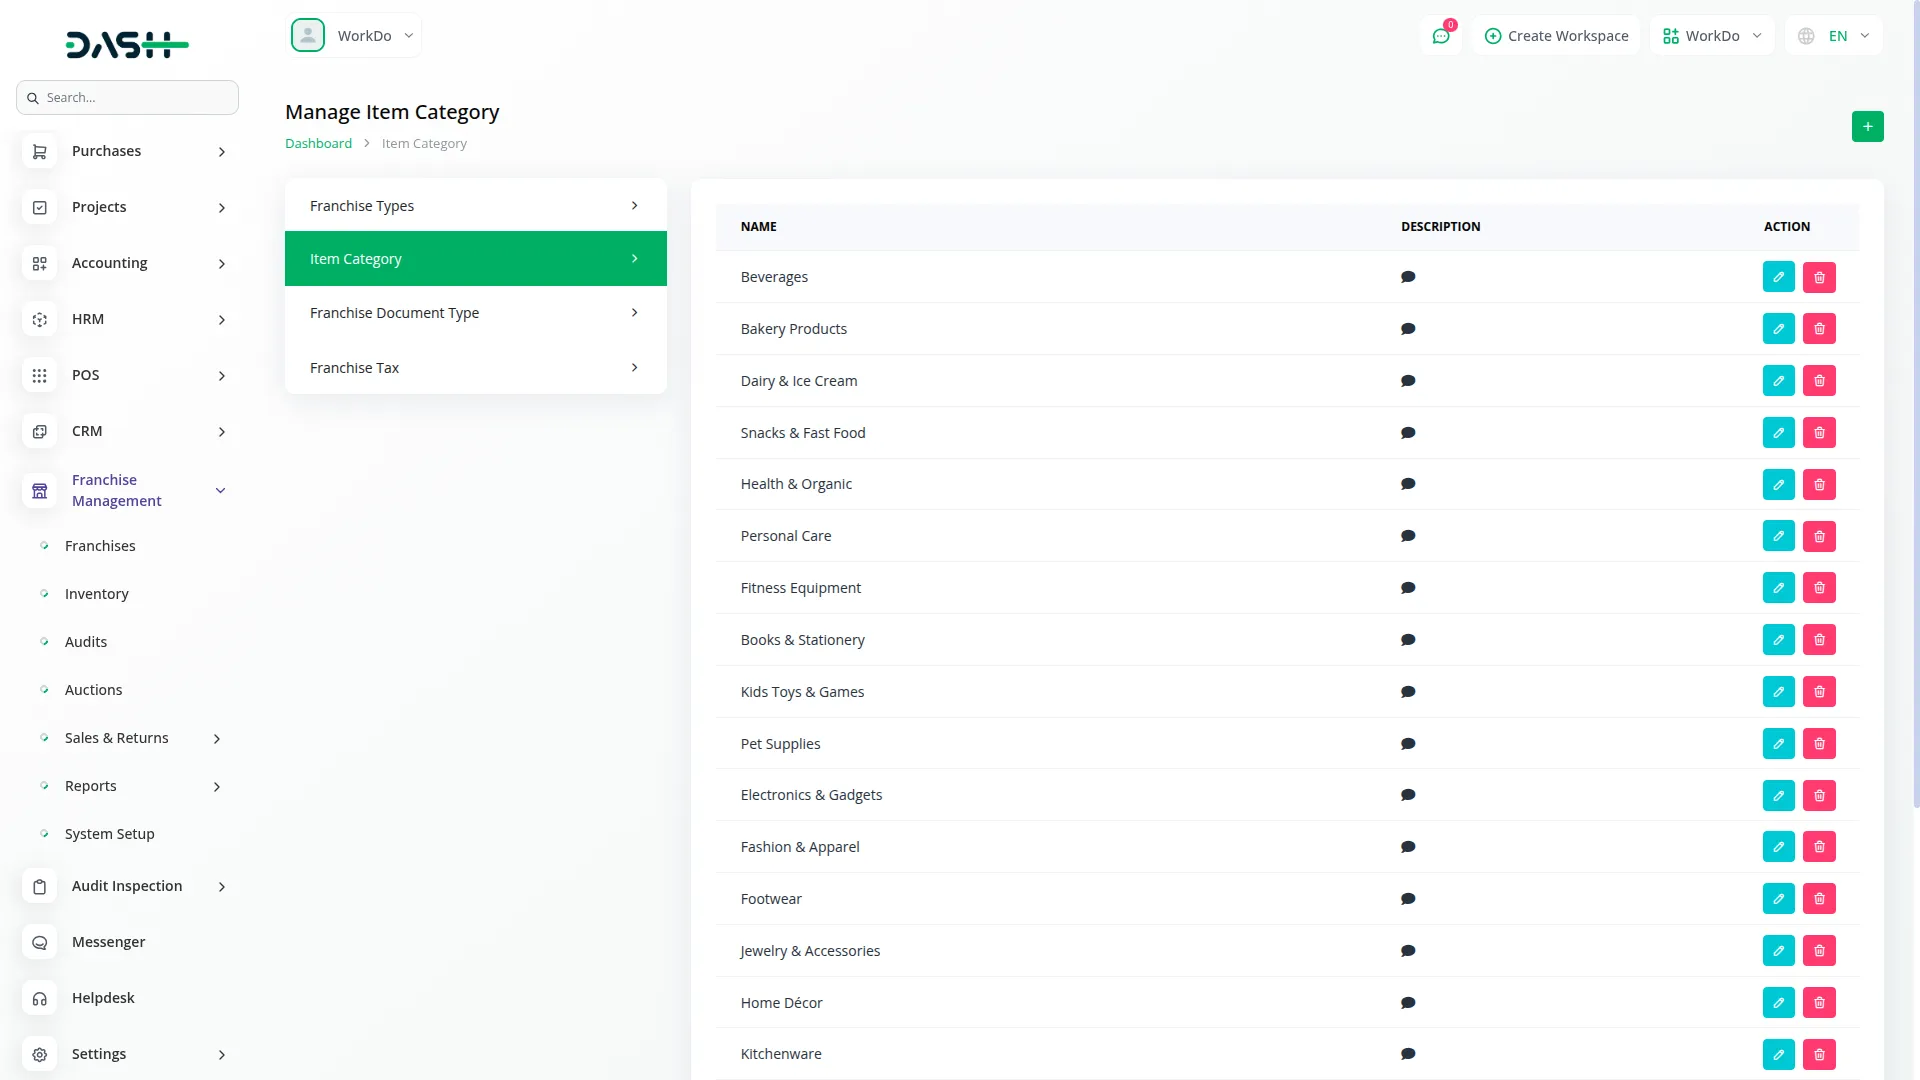Go to Dashboard breadcrumb link
Screen dimensions: 1920x1080
tap(318, 144)
